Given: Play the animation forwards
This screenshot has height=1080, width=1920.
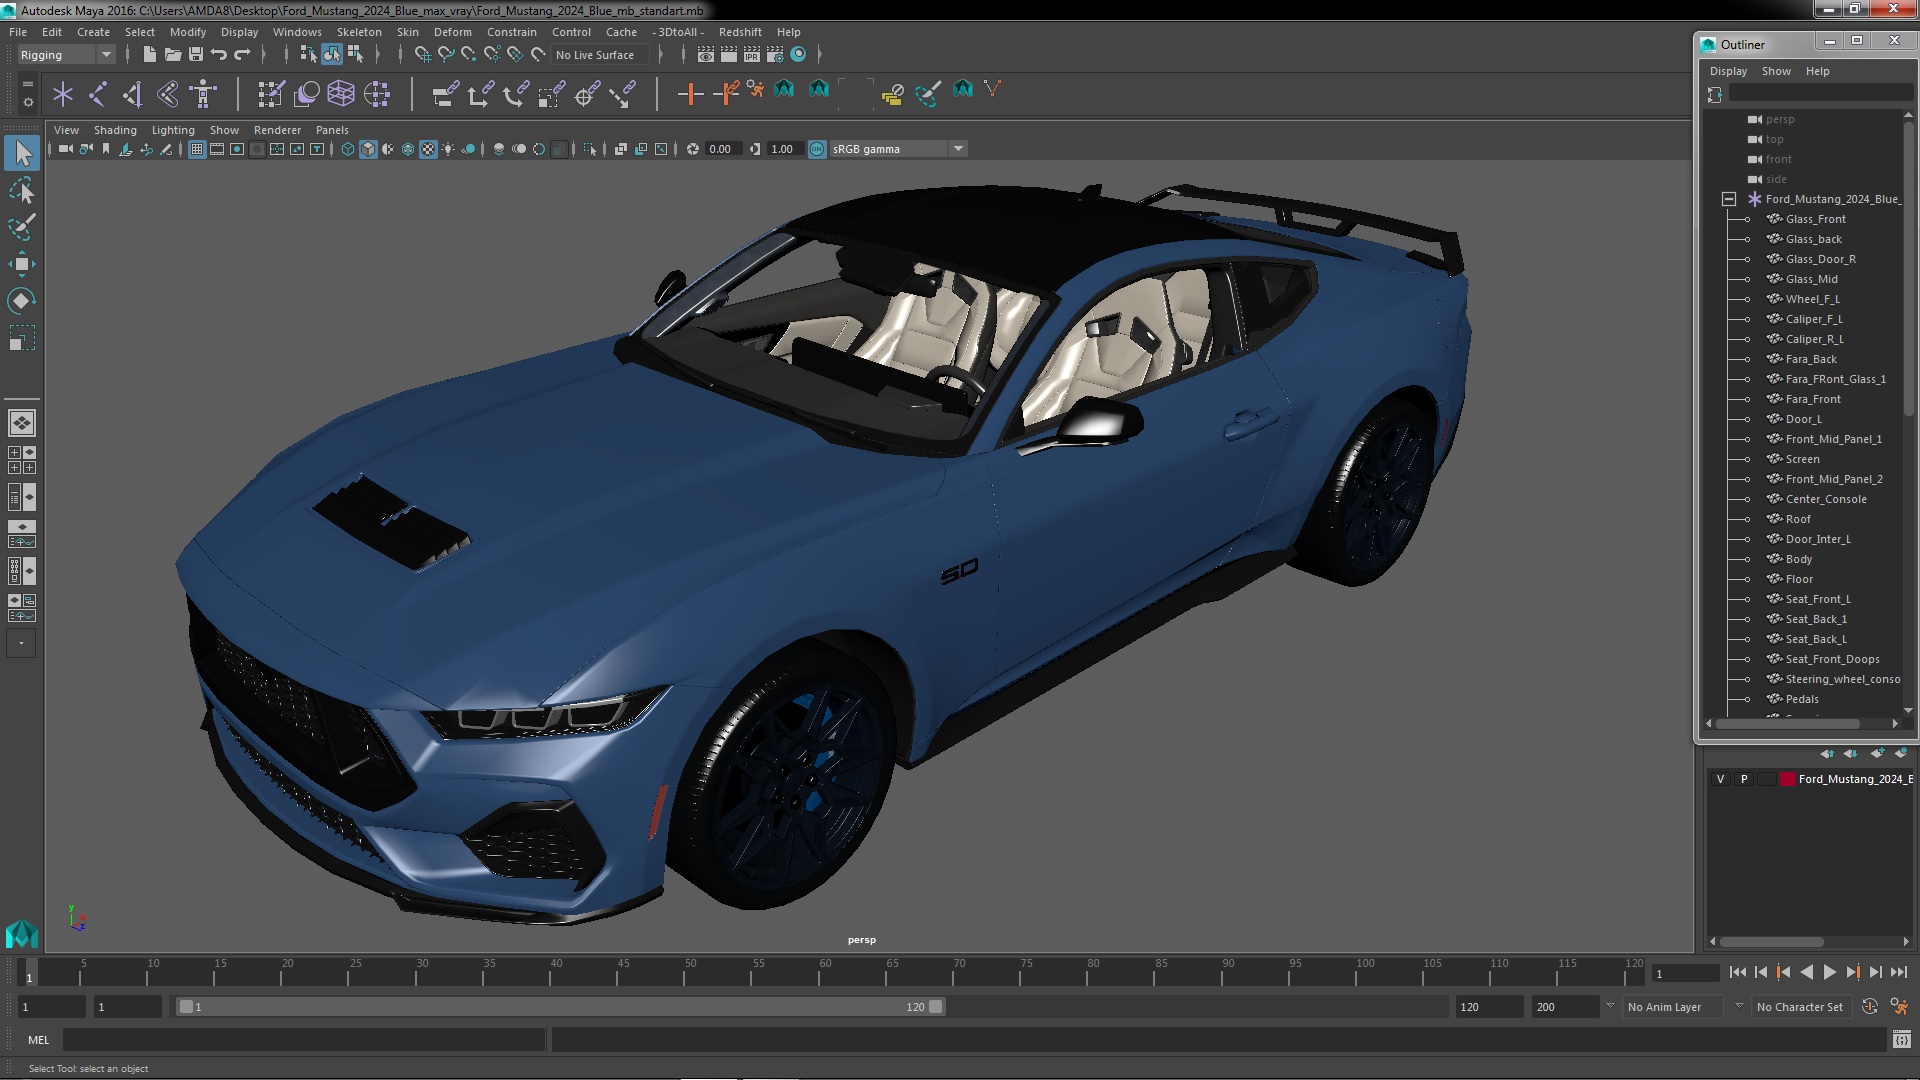Looking at the screenshot, I should (1829, 972).
